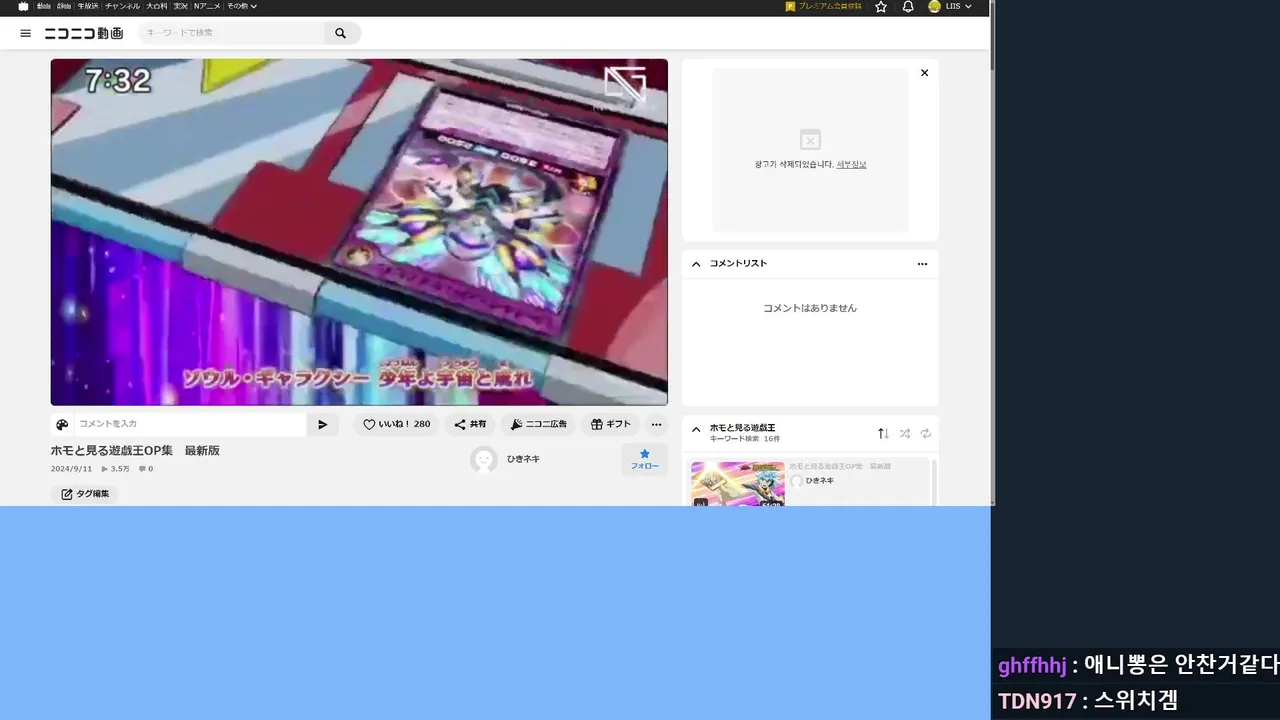1280x720 pixels.
Task: Click the ニコニ広告 button
Action: click(538, 424)
